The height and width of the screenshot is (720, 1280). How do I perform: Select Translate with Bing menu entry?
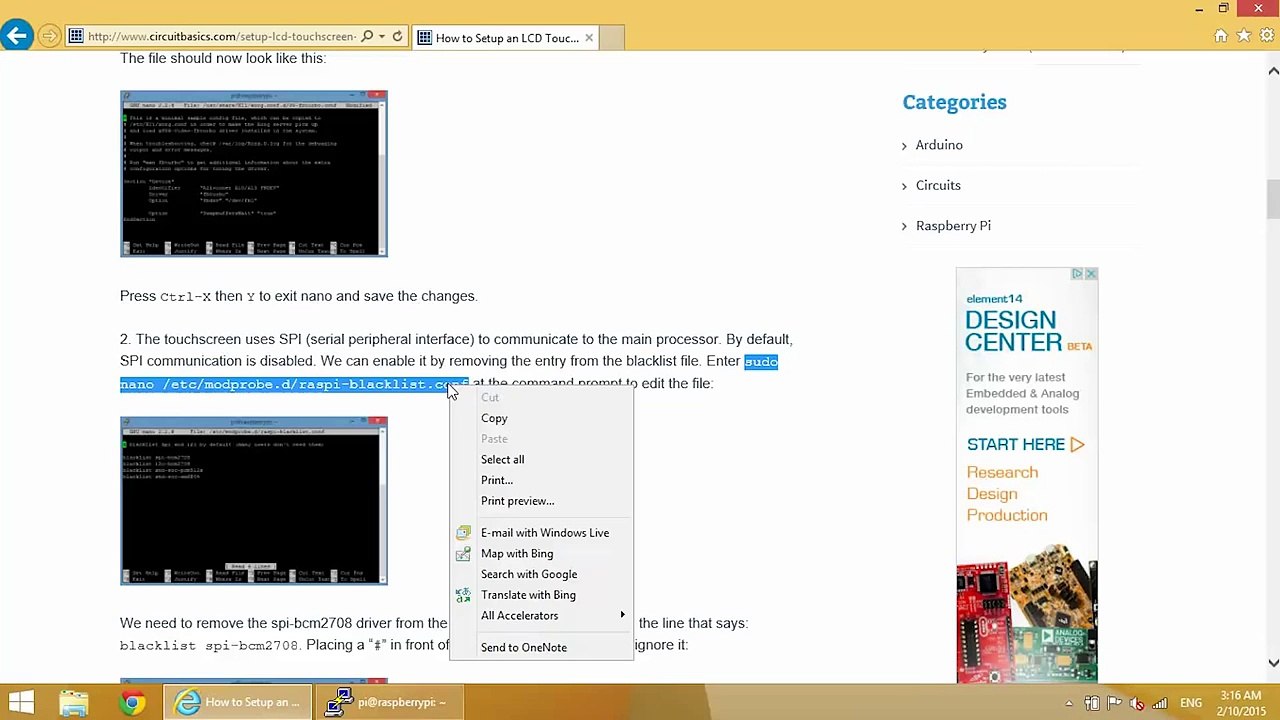point(528,595)
